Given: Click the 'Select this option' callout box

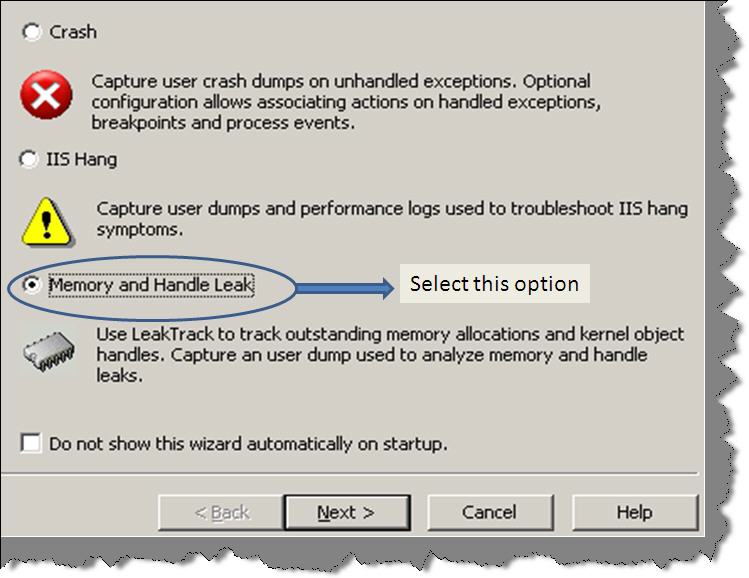Looking at the screenshot, I should click(x=494, y=284).
